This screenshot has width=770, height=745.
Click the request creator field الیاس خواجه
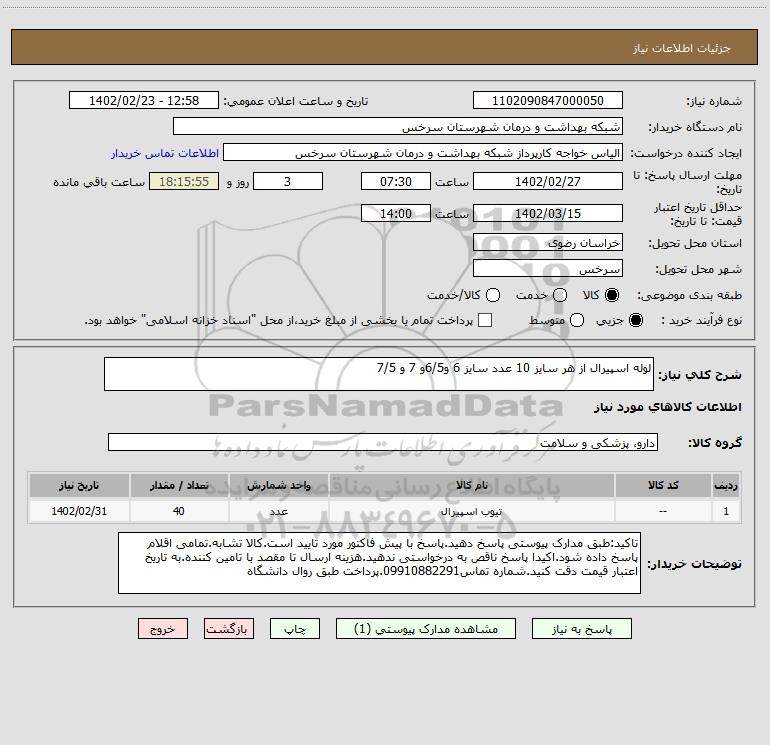click(423, 153)
